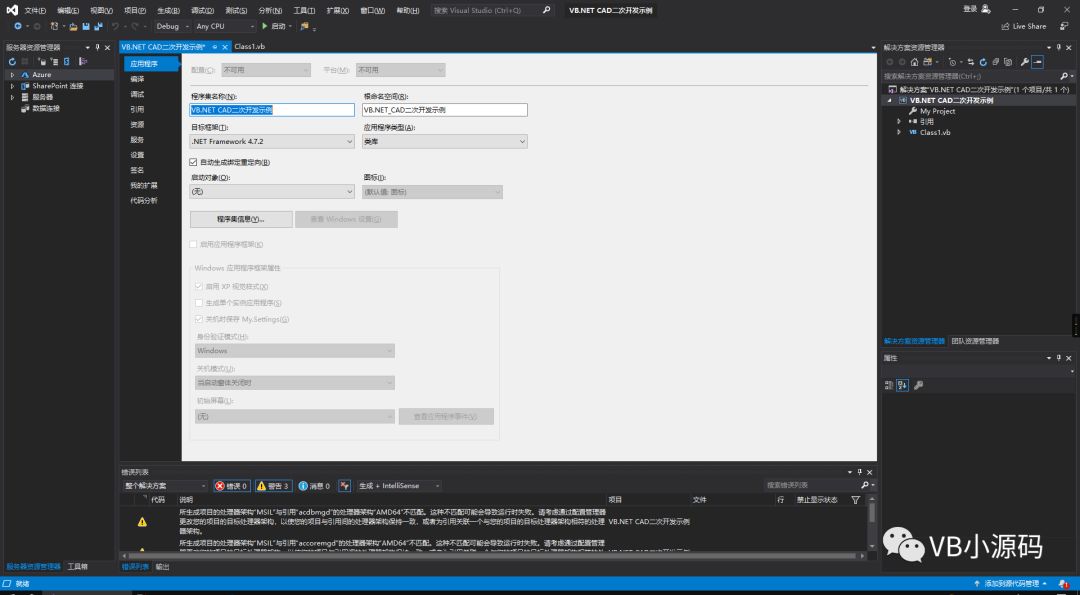Screen dimensions: 1080x595
Task: Select My Project in Solution Explorer
Action: click(937, 111)
